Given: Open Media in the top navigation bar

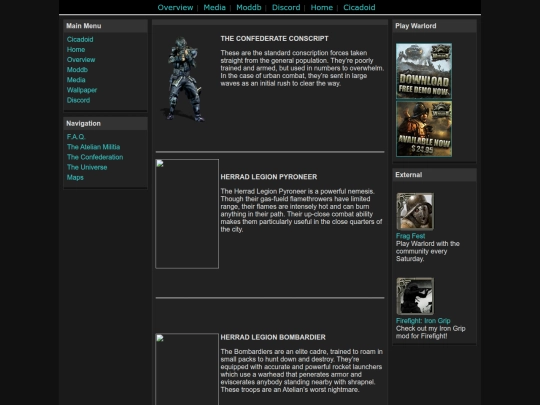Looking at the screenshot, I should [x=214, y=7].
